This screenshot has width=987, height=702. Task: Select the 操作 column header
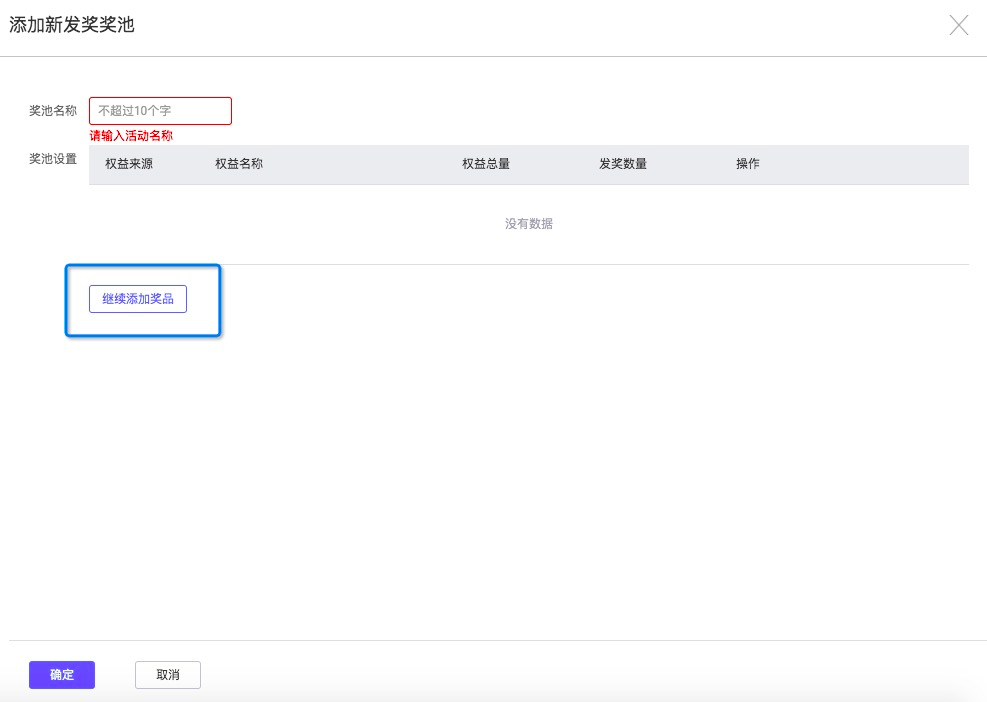pos(748,164)
